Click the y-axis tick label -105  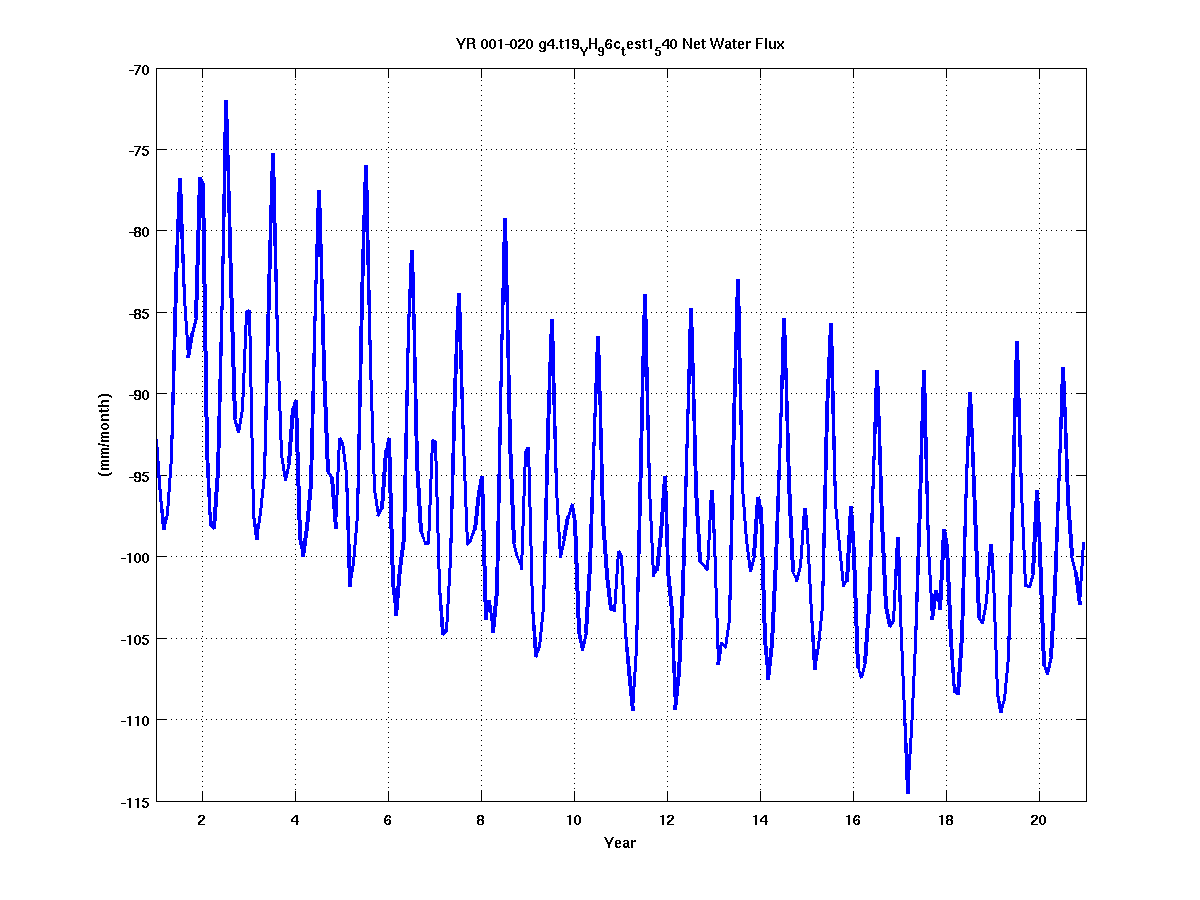coord(135,638)
